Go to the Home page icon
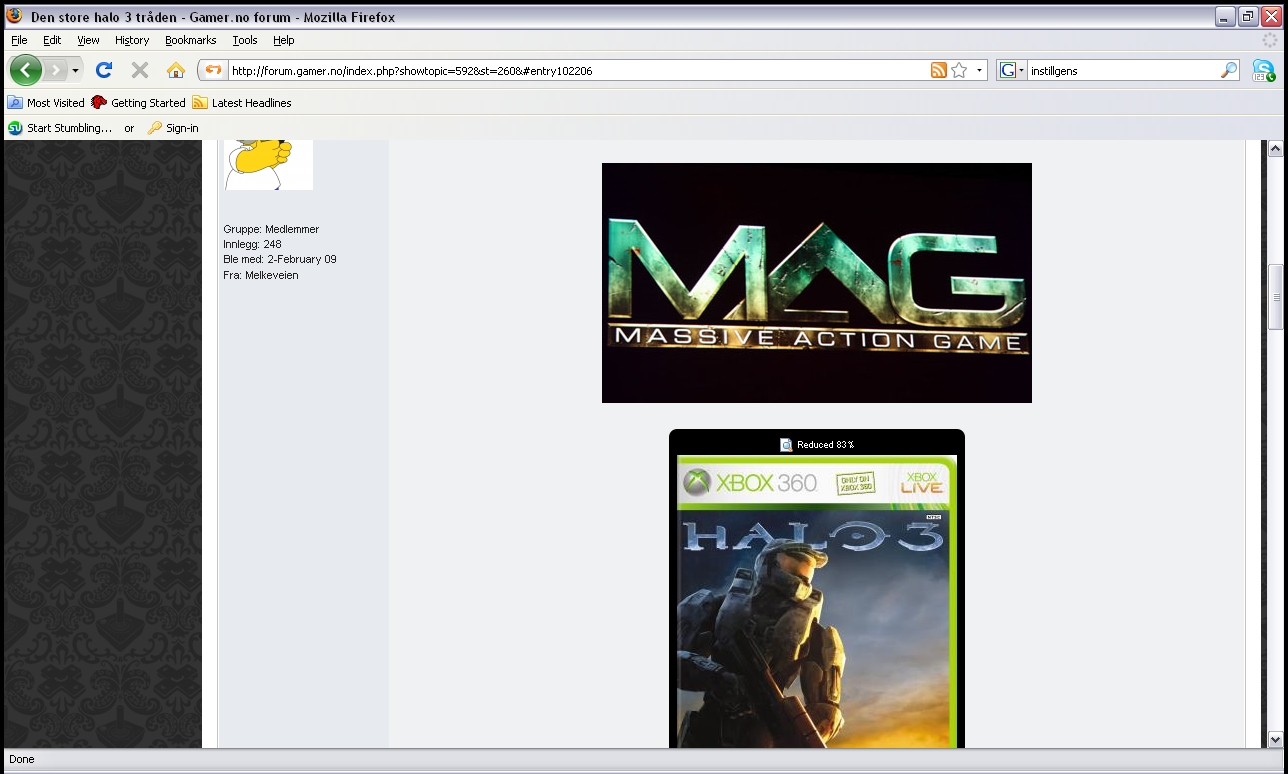 coord(176,70)
